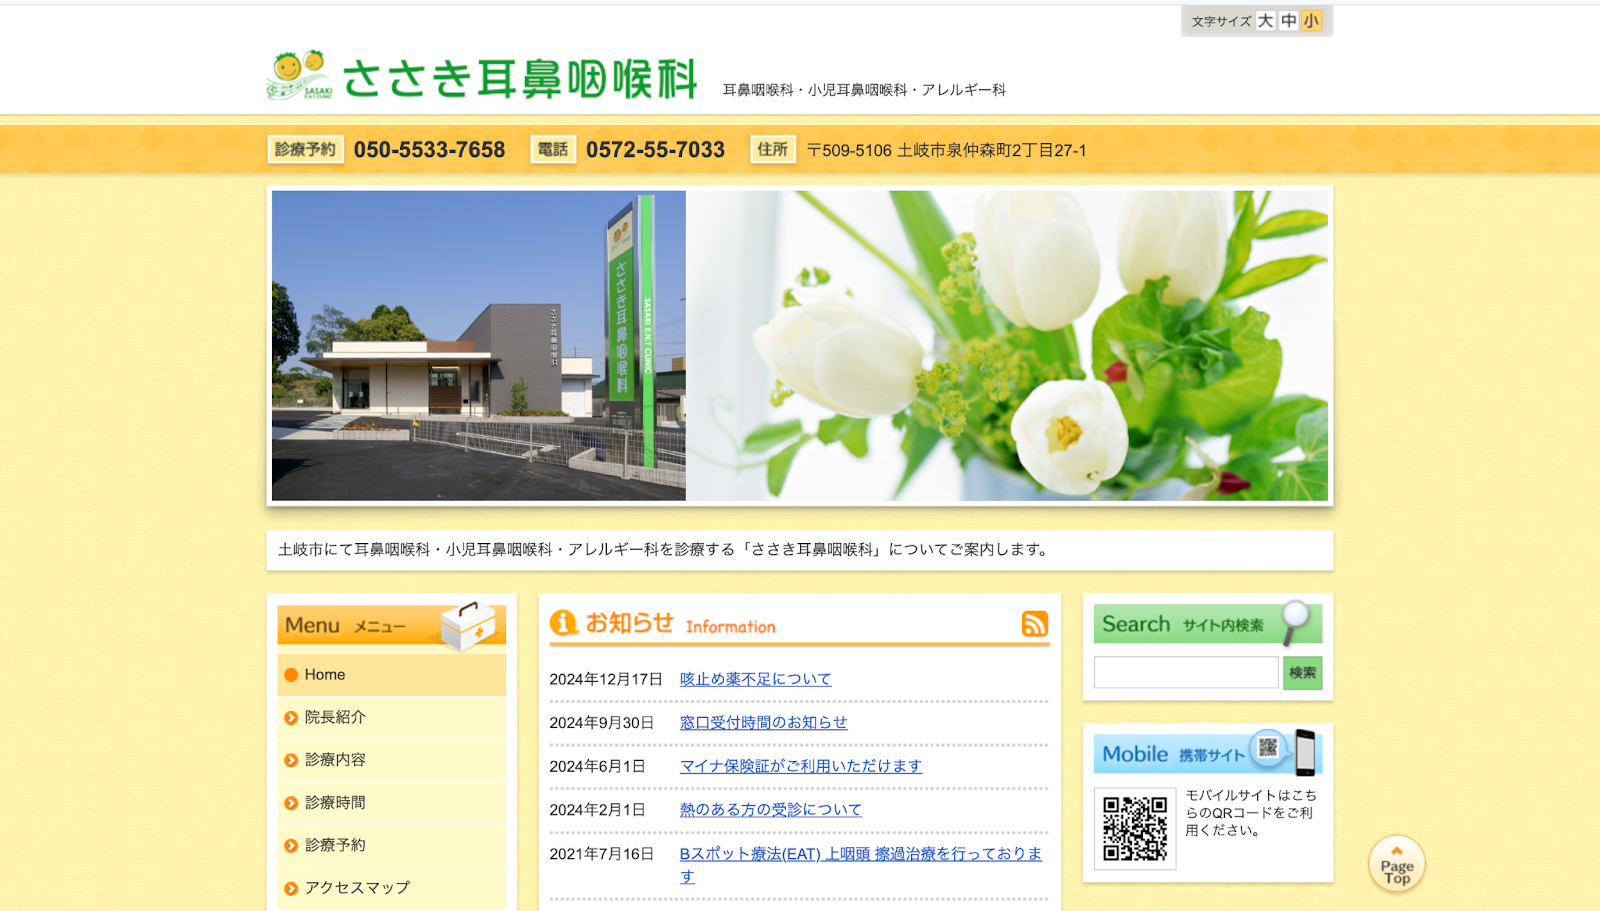Click the QR code image

point(1135,828)
